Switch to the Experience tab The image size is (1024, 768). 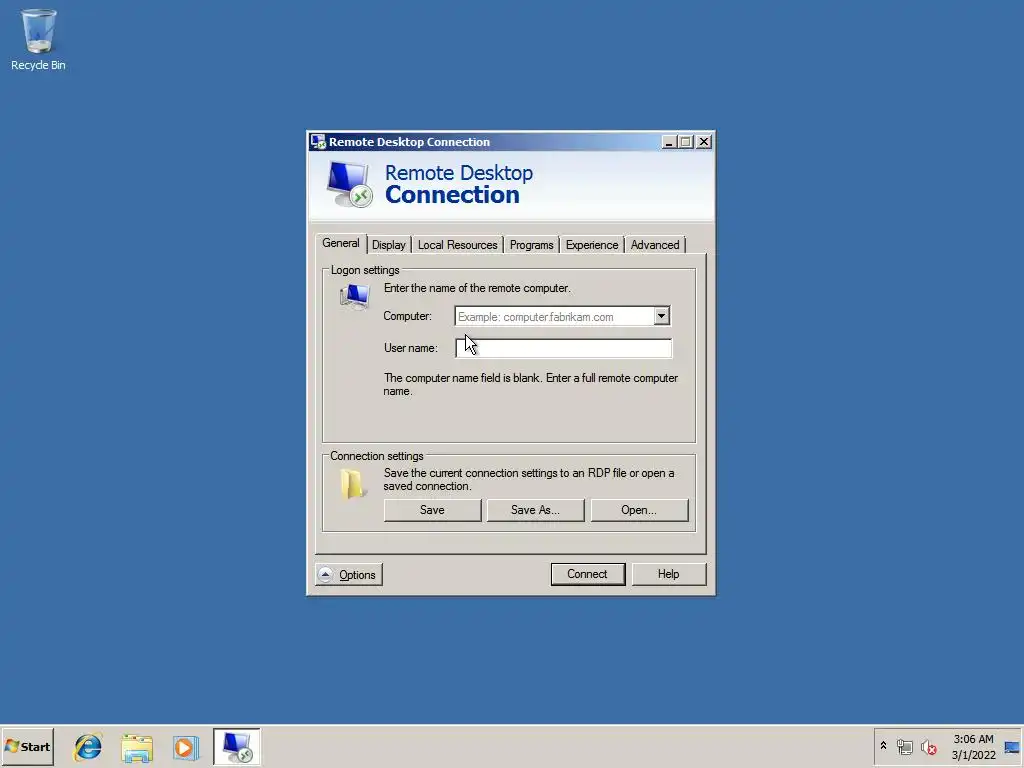point(592,245)
